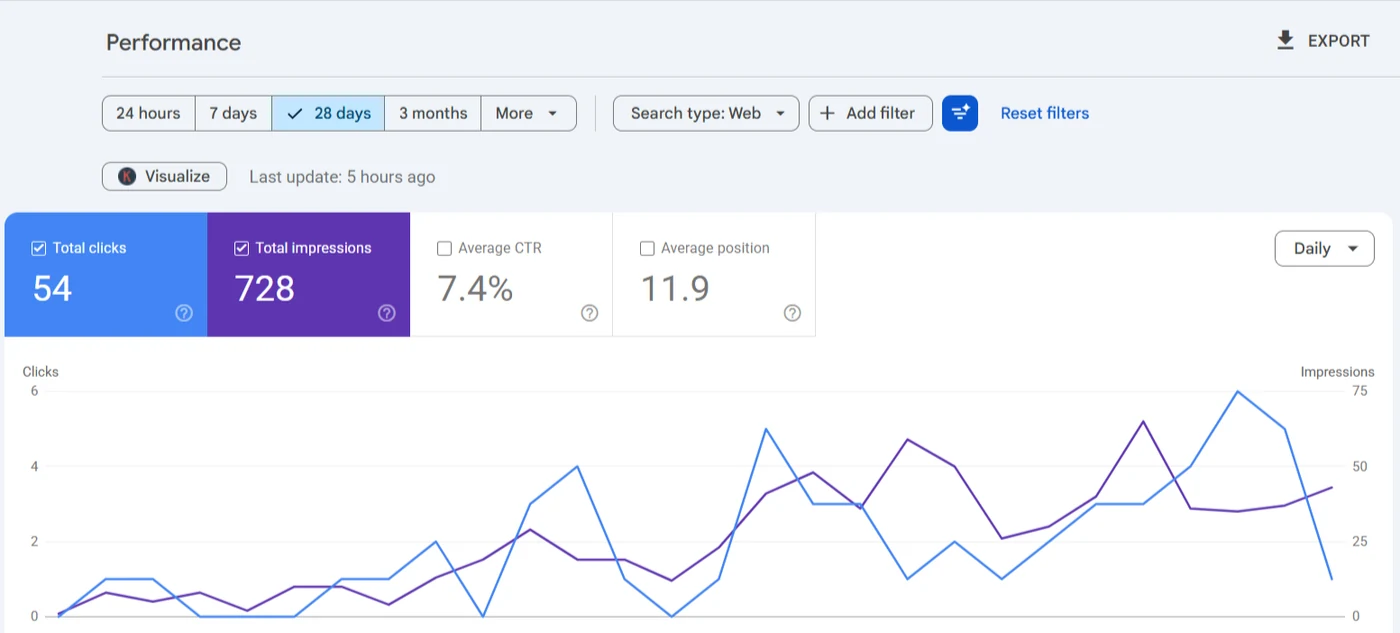Click Add filter button
The width and height of the screenshot is (1400, 633).
click(870, 113)
